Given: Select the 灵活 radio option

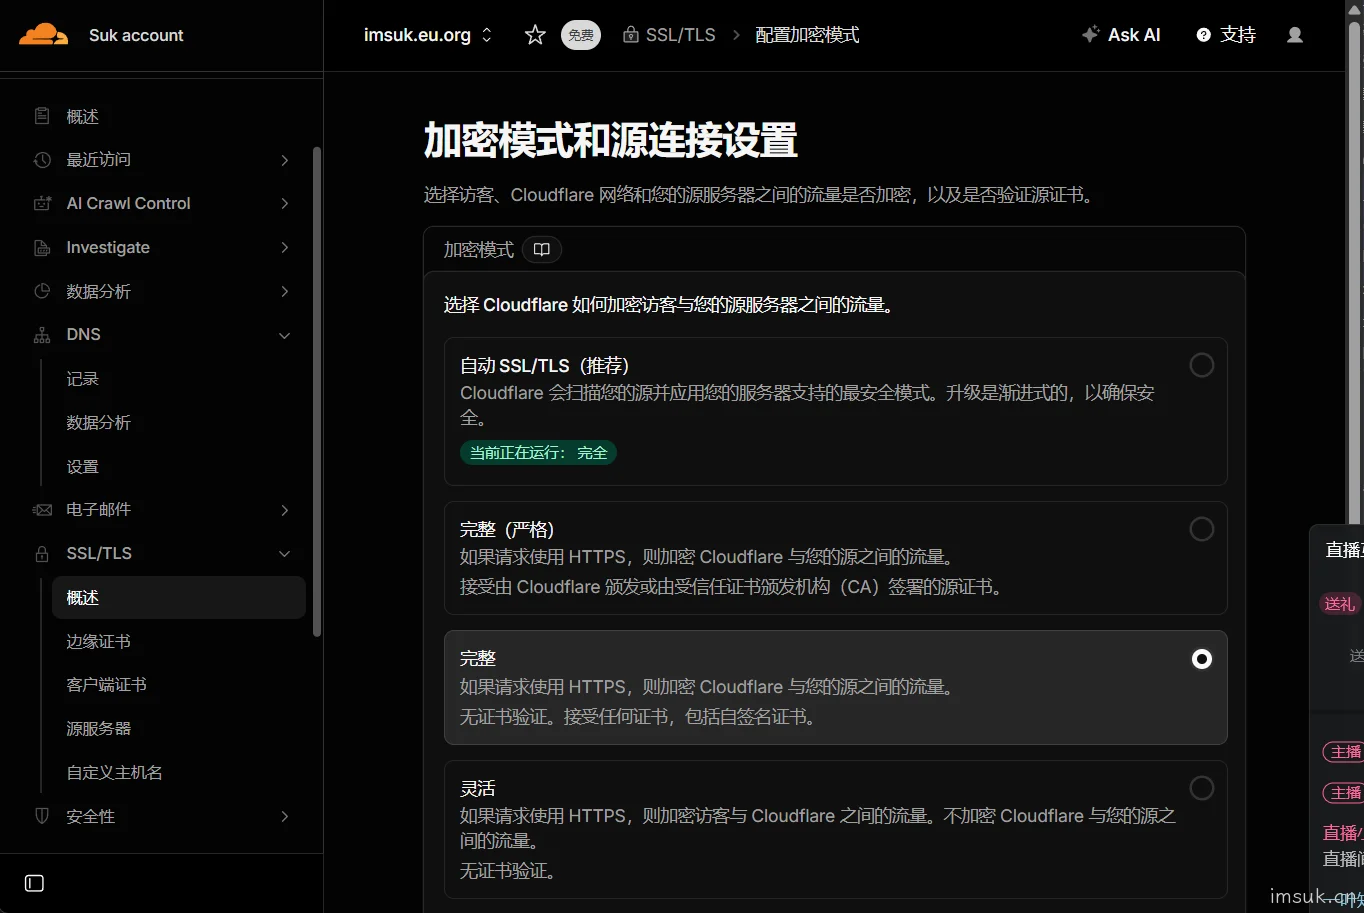Looking at the screenshot, I should tap(1202, 788).
